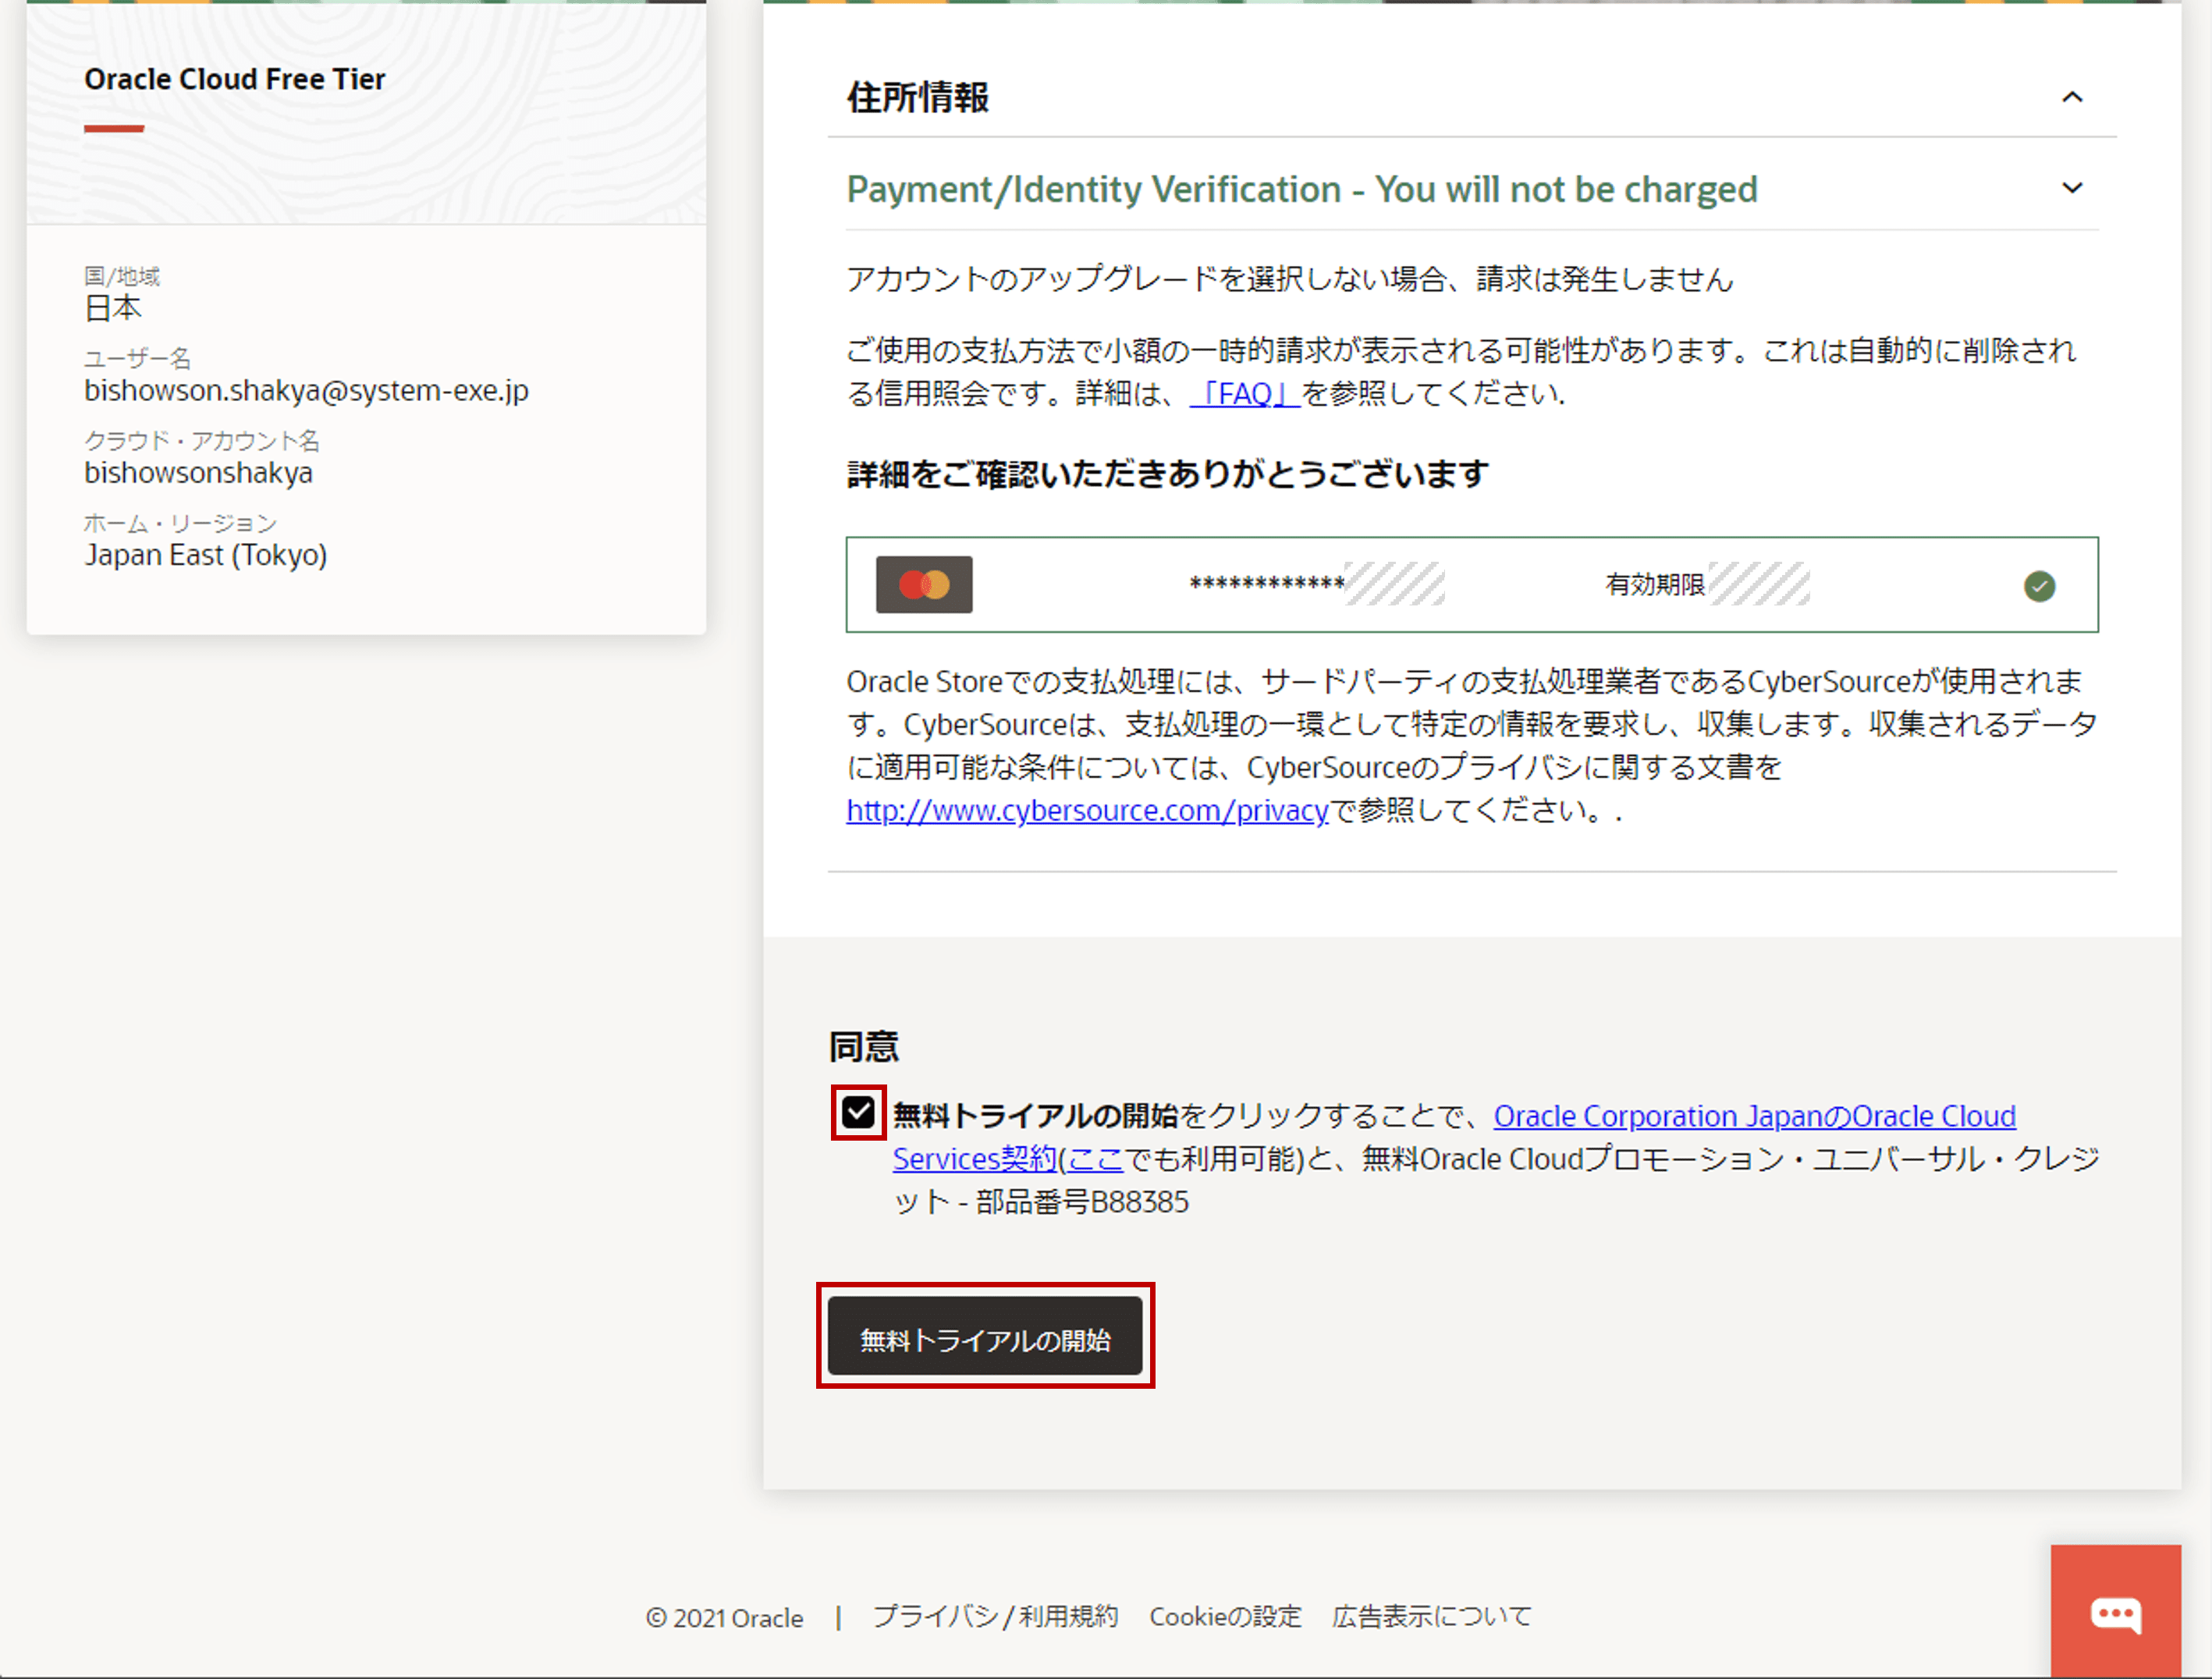Click the ここ link in agreement text
The image size is (2212, 1679).
coord(1096,1159)
